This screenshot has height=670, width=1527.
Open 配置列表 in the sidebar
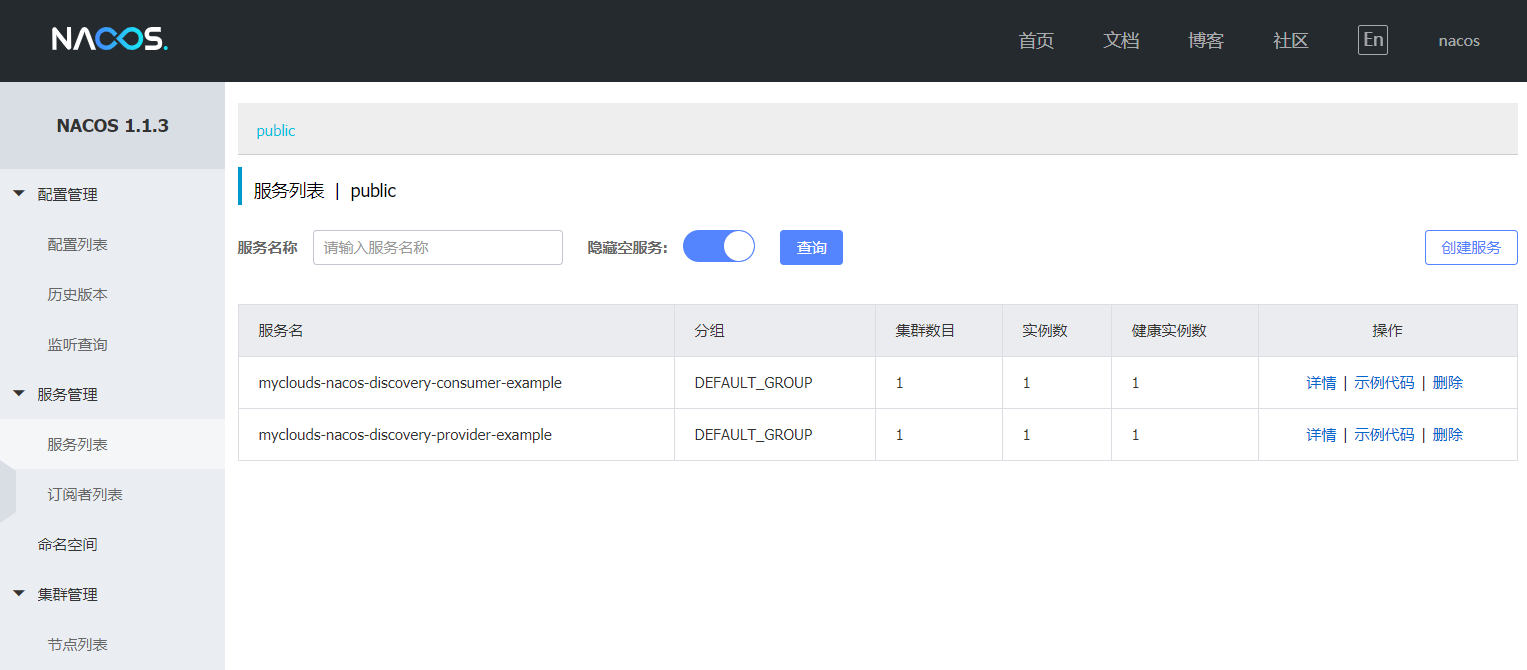tap(78, 245)
